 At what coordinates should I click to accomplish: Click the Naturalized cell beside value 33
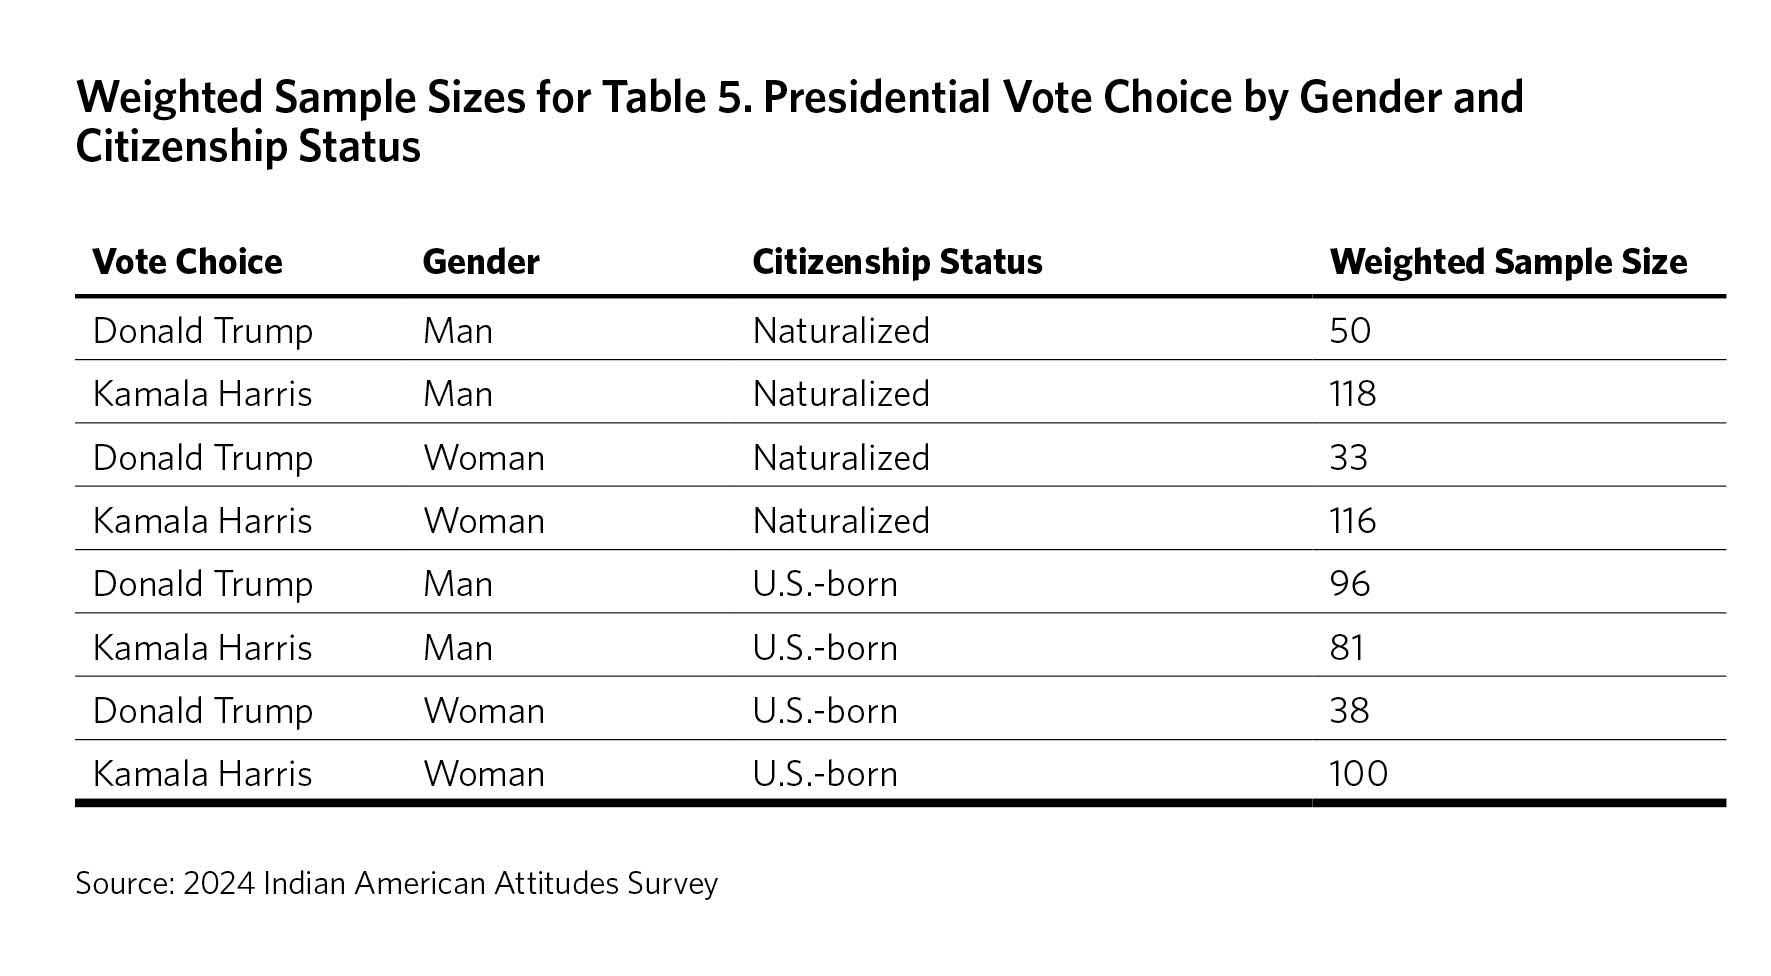pyautogui.click(x=841, y=457)
